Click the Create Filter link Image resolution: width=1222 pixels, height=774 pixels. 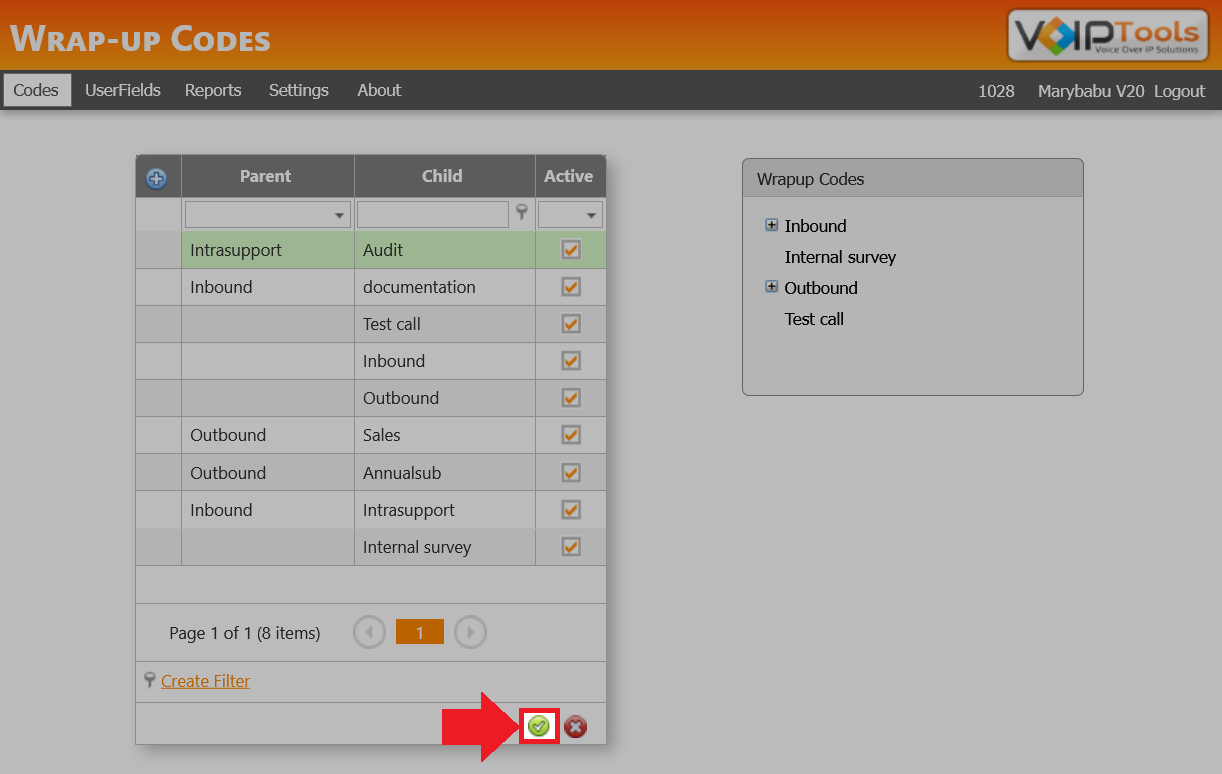205,680
